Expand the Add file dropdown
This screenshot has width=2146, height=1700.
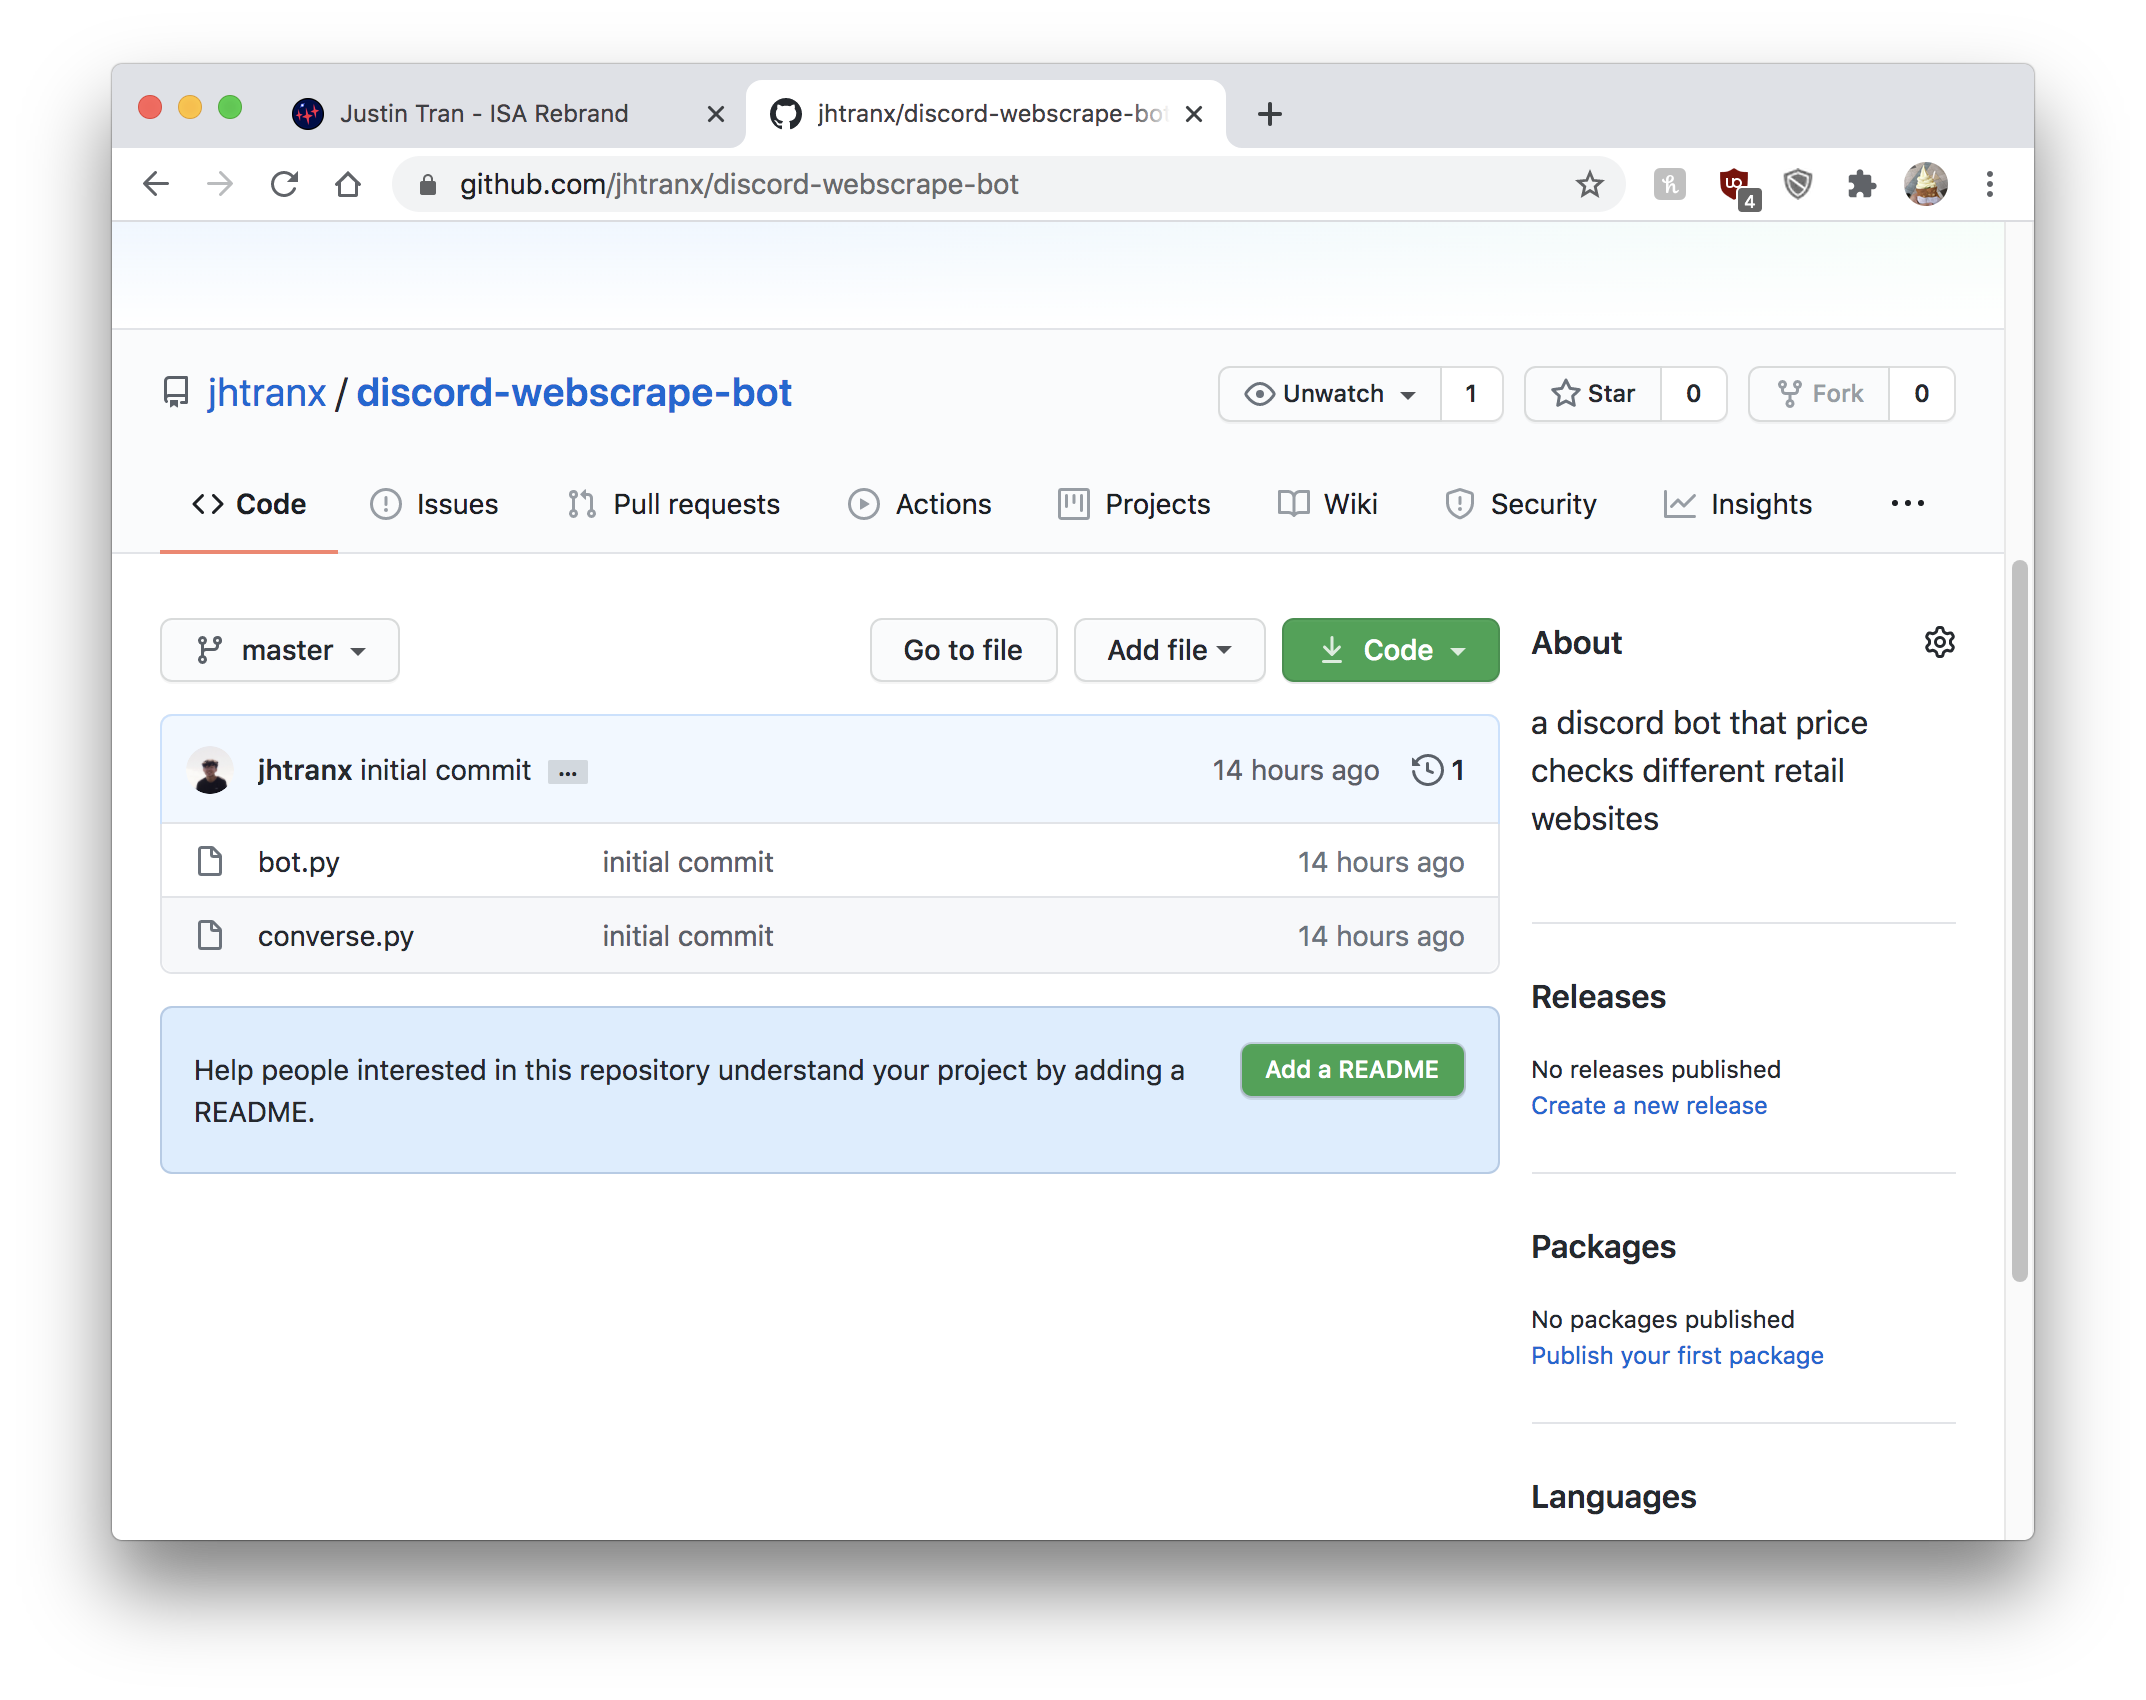(1169, 650)
